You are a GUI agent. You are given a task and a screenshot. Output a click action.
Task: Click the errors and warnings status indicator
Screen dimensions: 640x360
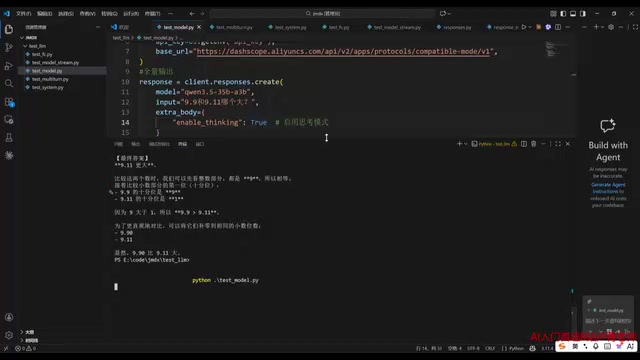pyautogui.click(x=25, y=349)
